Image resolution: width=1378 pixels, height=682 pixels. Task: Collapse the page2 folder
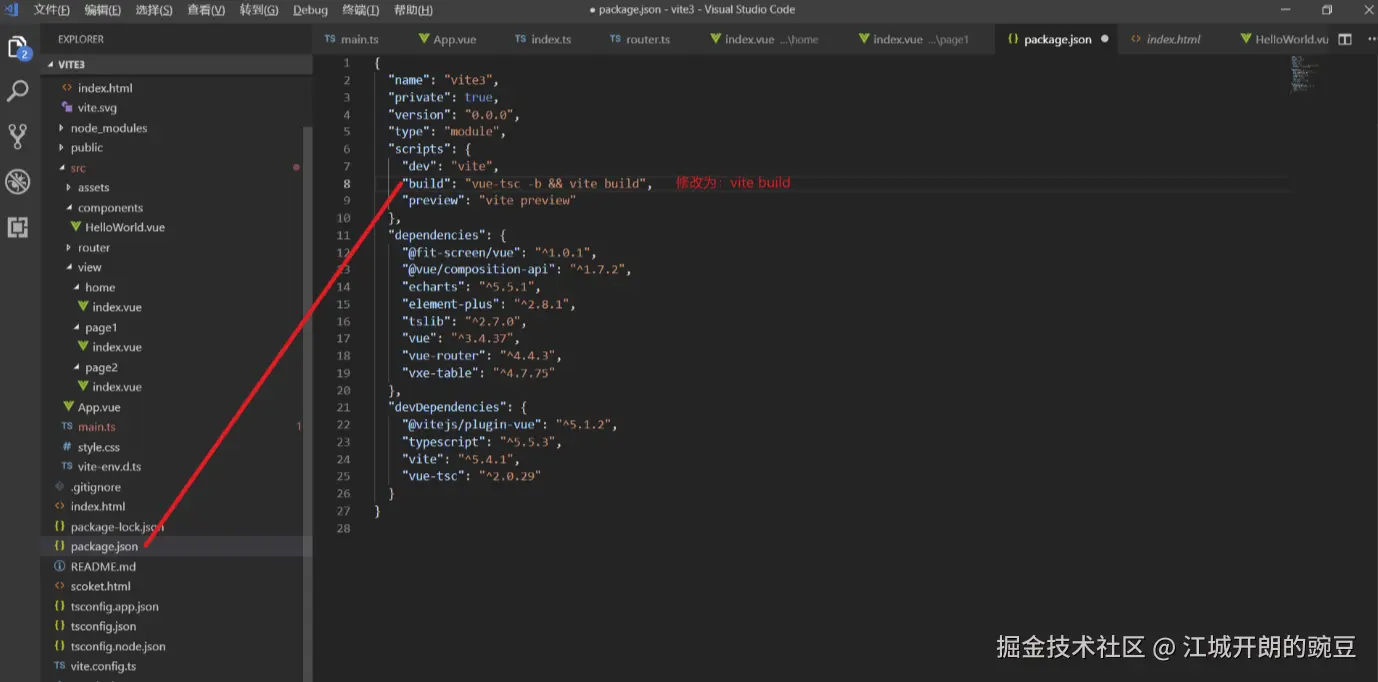pos(101,367)
